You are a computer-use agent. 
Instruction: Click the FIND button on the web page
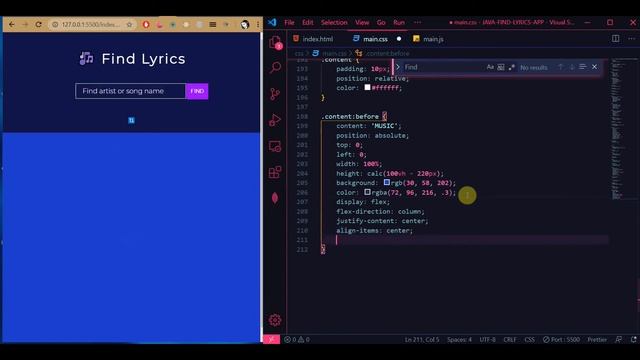(197, 91)
